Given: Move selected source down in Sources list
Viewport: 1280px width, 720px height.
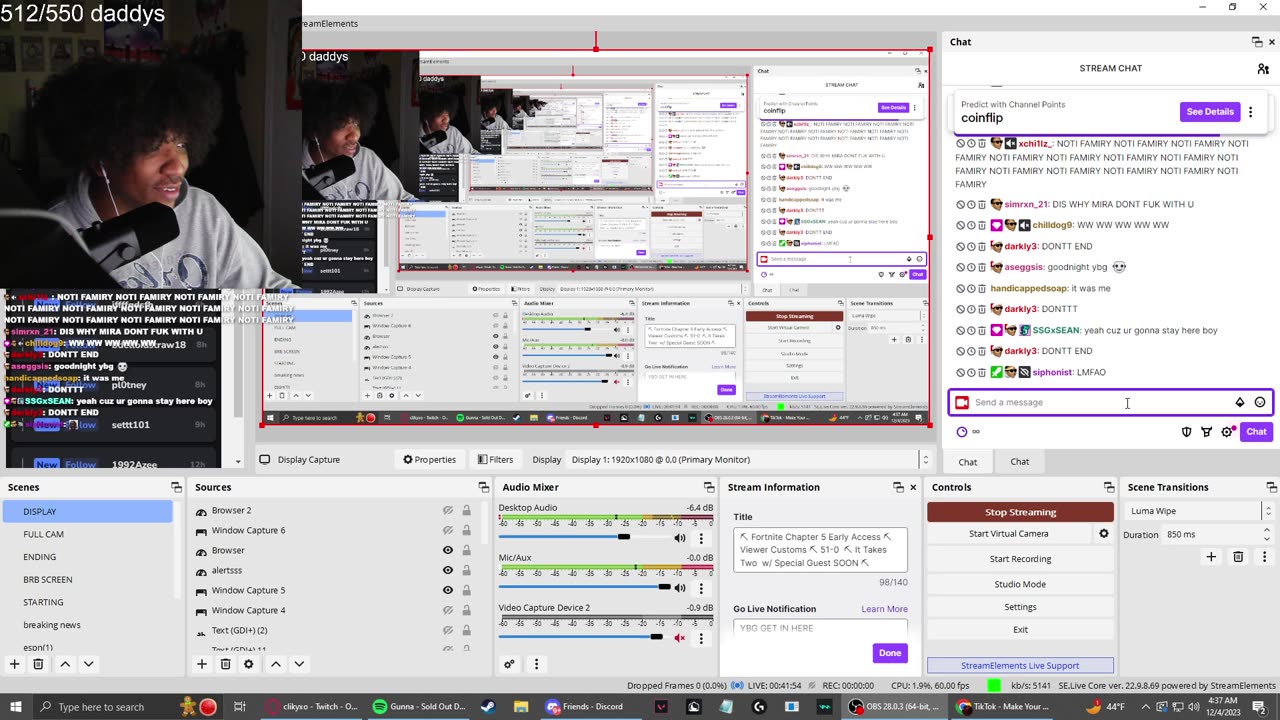Looking at the screenshot, I should point(298,664).
